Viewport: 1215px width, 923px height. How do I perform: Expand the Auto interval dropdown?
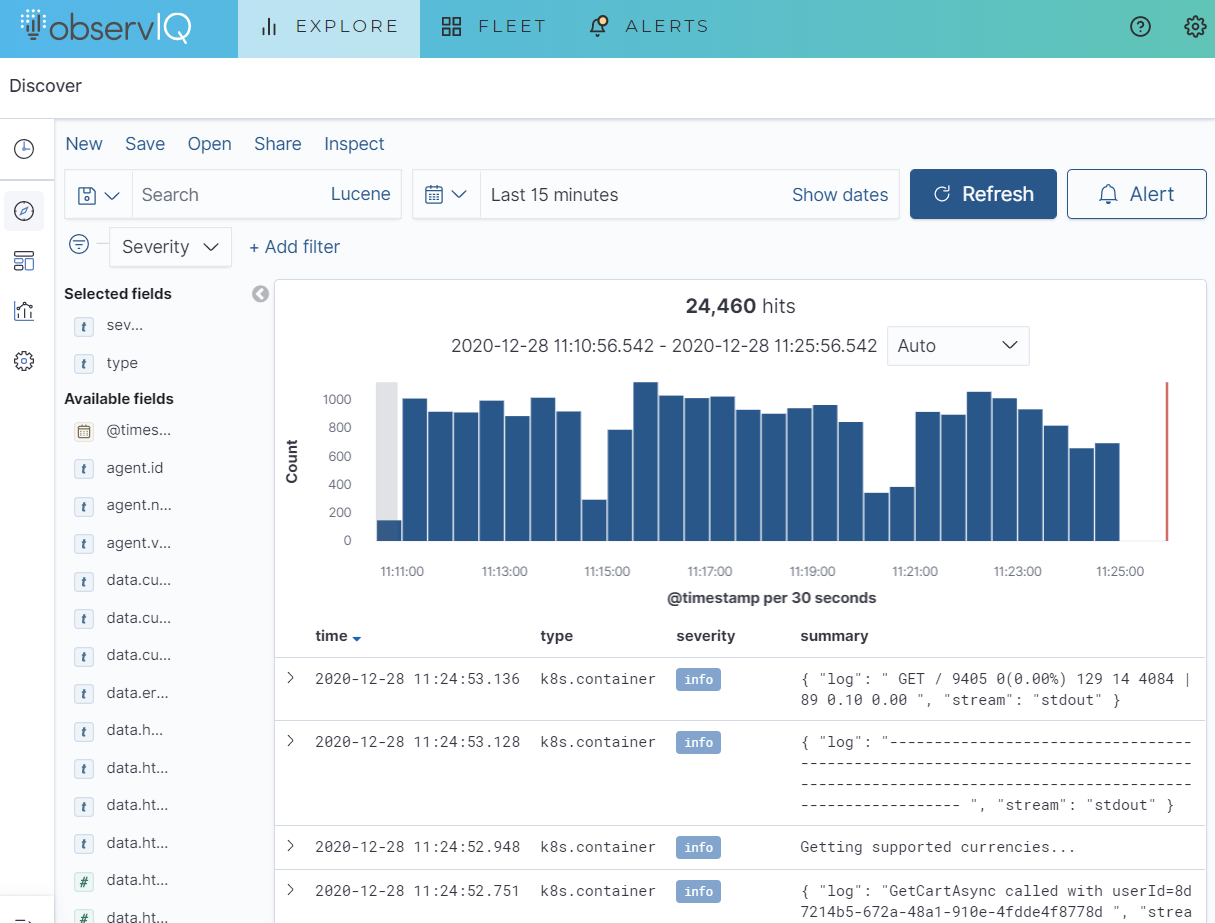[x=957, y=346]
